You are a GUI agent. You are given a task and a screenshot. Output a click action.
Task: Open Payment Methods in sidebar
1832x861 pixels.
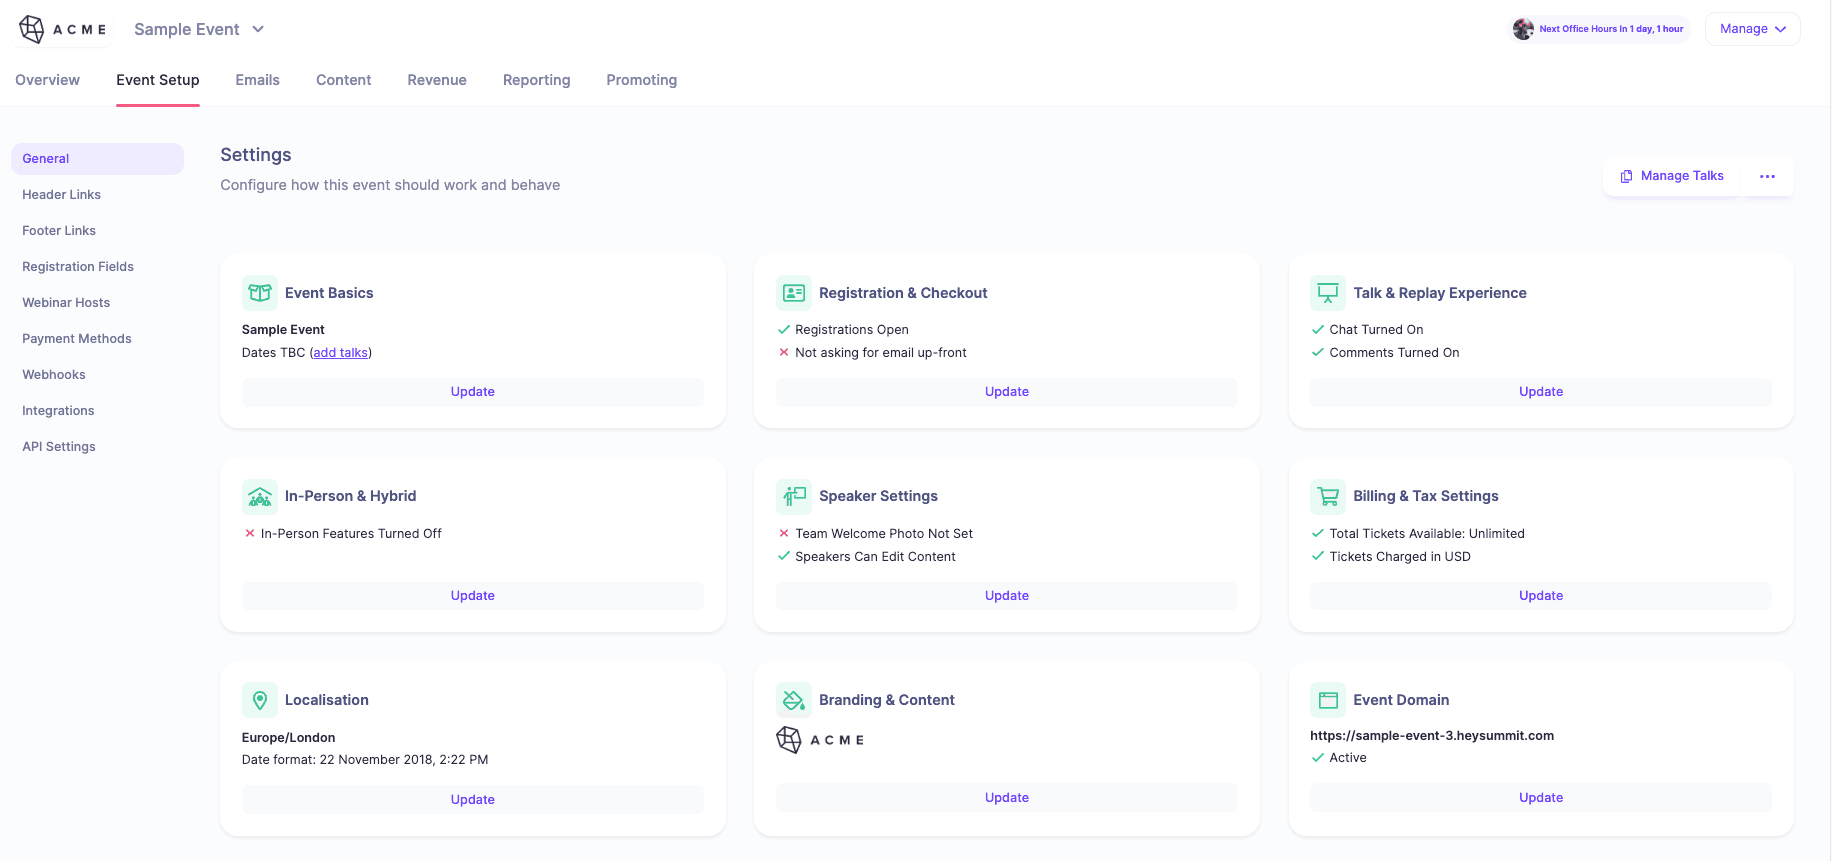click(x=77, y=339)
